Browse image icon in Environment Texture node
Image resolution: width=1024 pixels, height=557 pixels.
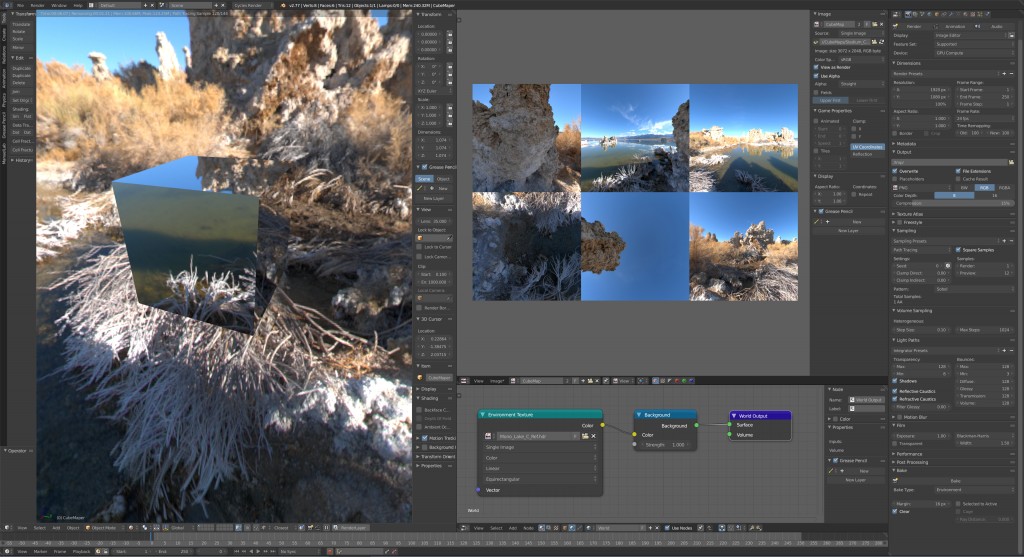pyautogui.click(x=488, y=436)
